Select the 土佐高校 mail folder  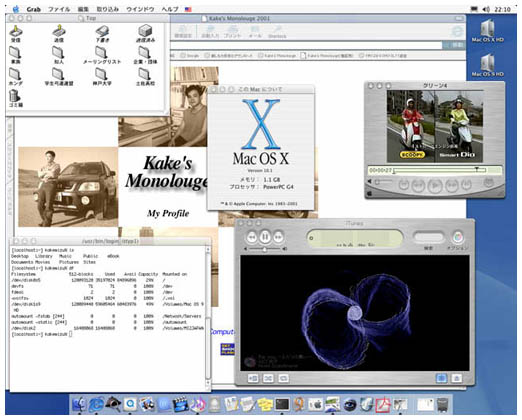click(145, 76)
